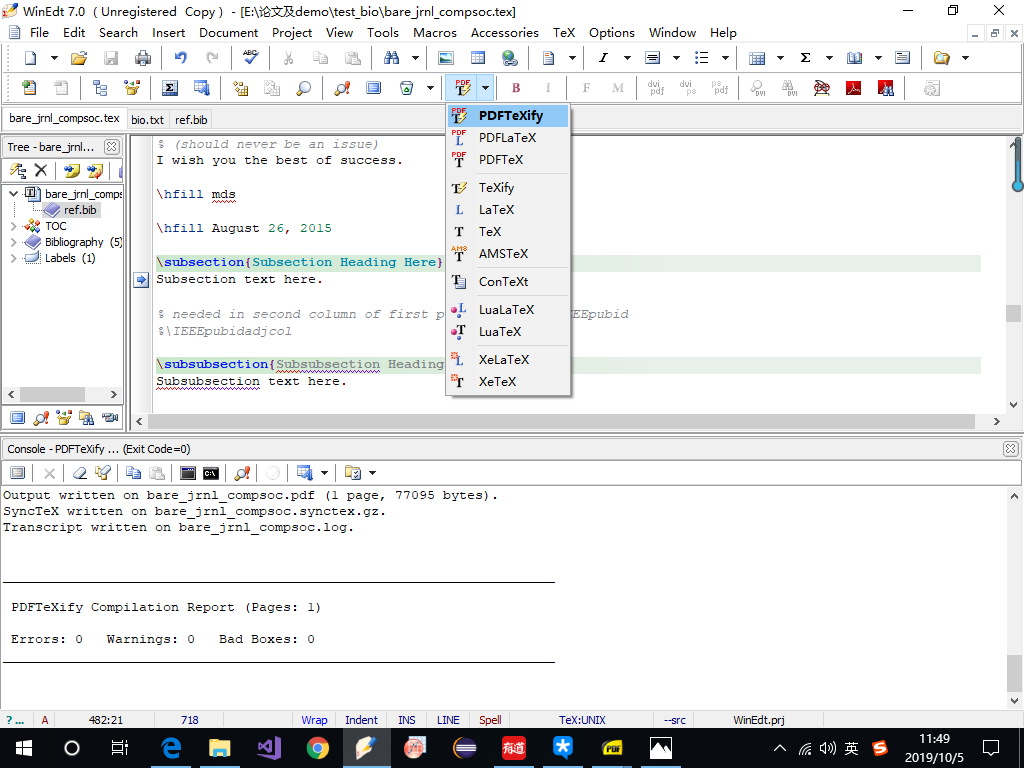Toggle --src option in status bar

pos(675,720)
